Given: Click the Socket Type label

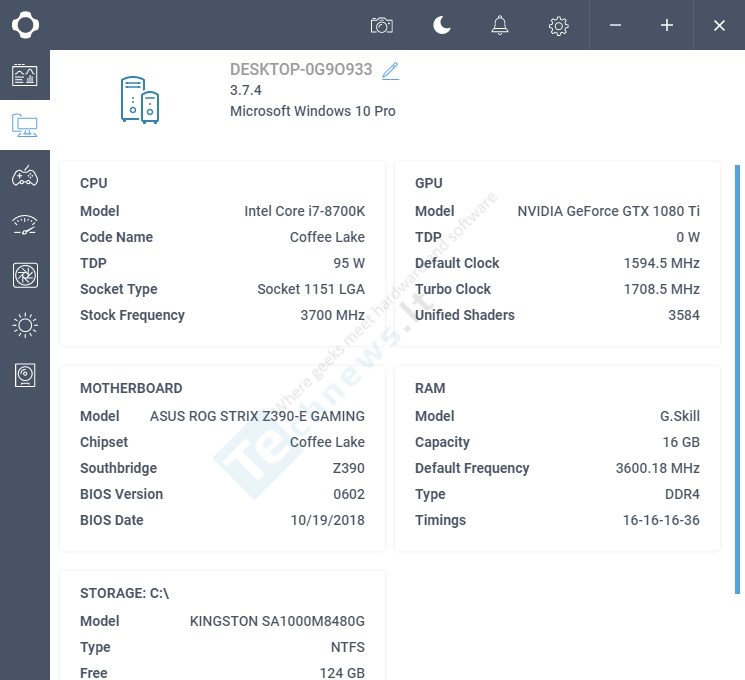Looking at the screenshot, I should click(x=119, y=289).
